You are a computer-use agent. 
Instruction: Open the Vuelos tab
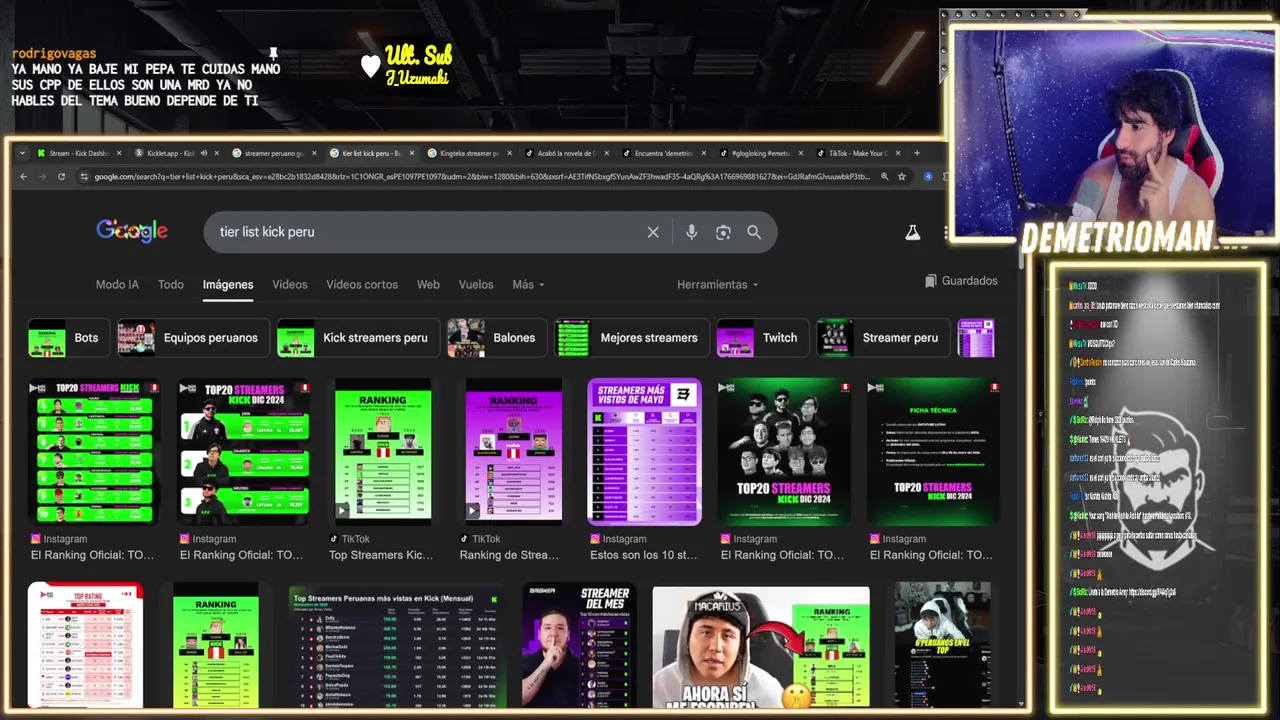[476, 285]
